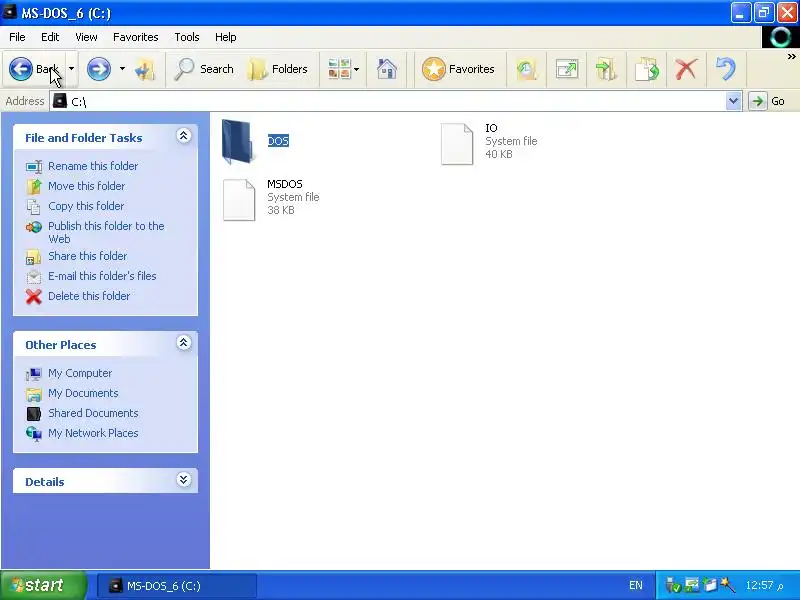Click the Views thumbnail icon
This screenshot has width=800, height=600.
(339, 69)
